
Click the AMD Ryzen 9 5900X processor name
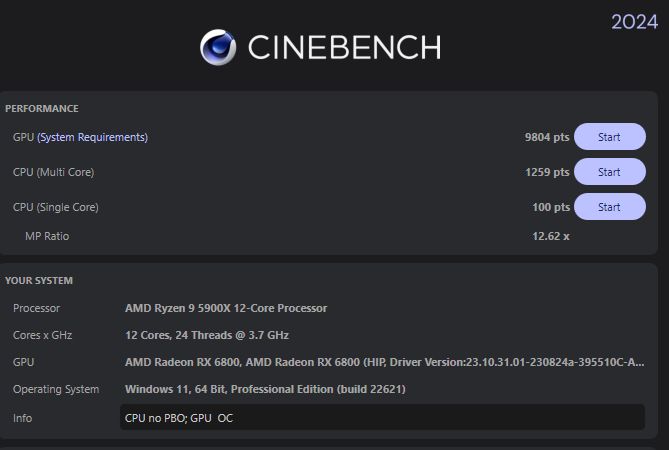[226, 308]
